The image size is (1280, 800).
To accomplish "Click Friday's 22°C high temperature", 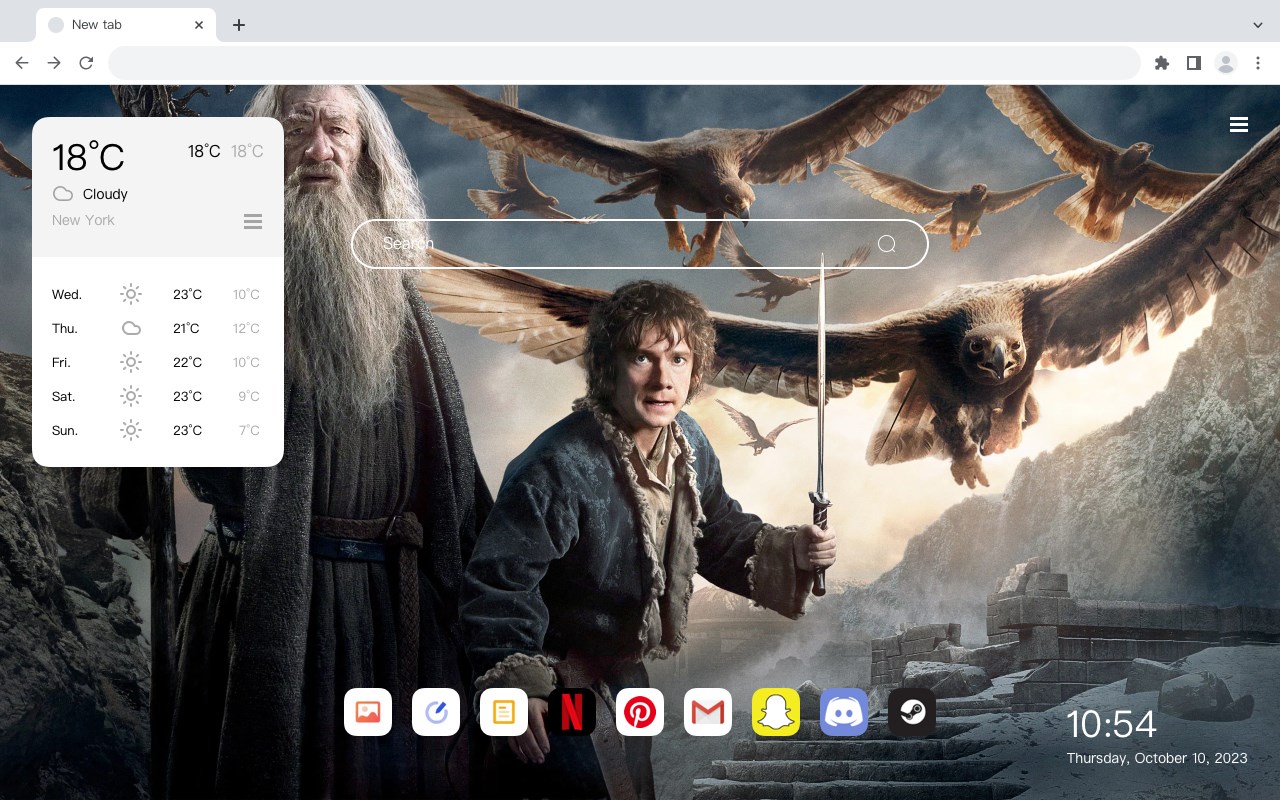I will (x=187, y=363).
